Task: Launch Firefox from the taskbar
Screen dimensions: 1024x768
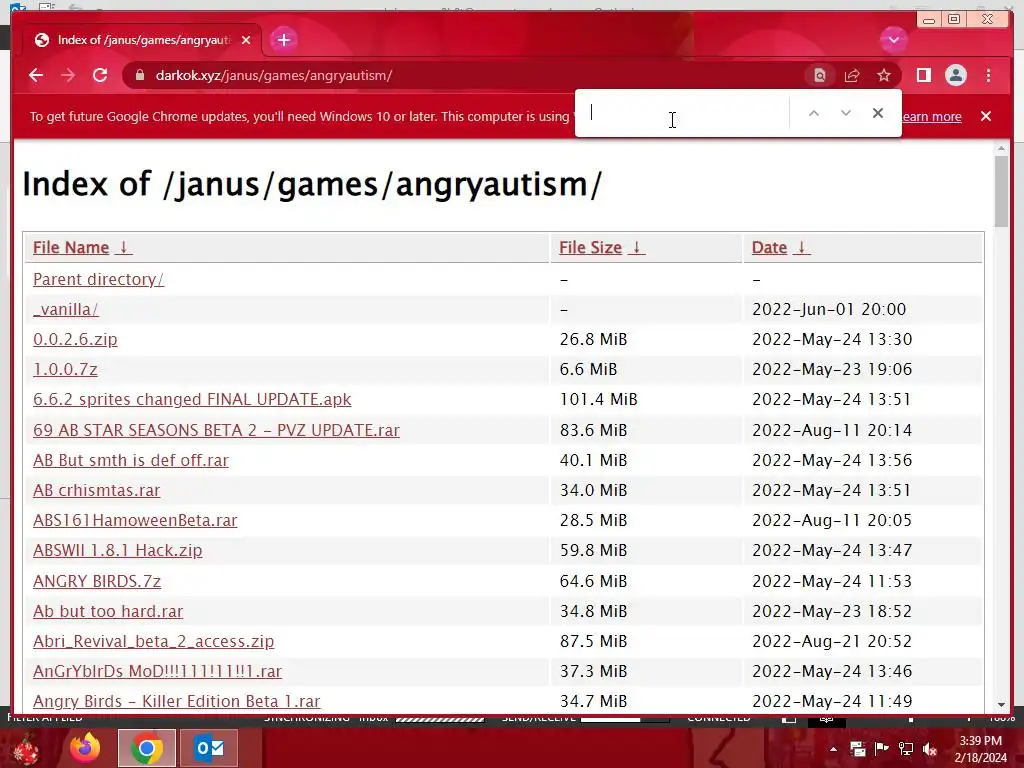Action: [x=86, y=748]
